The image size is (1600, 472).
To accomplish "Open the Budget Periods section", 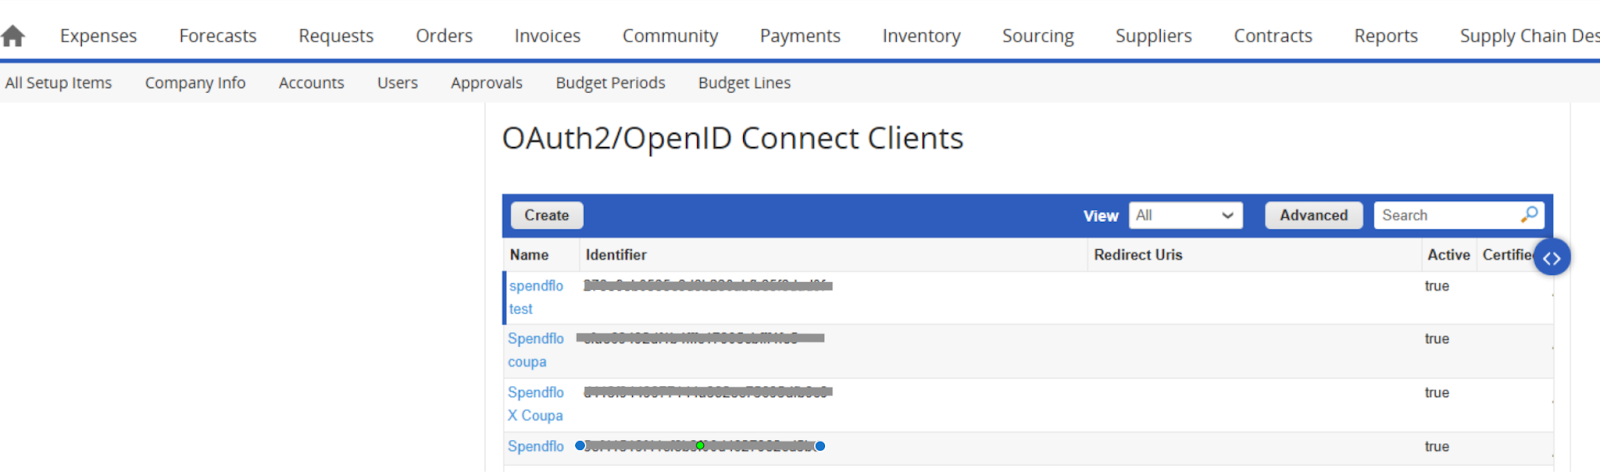I will click(610, 83).
